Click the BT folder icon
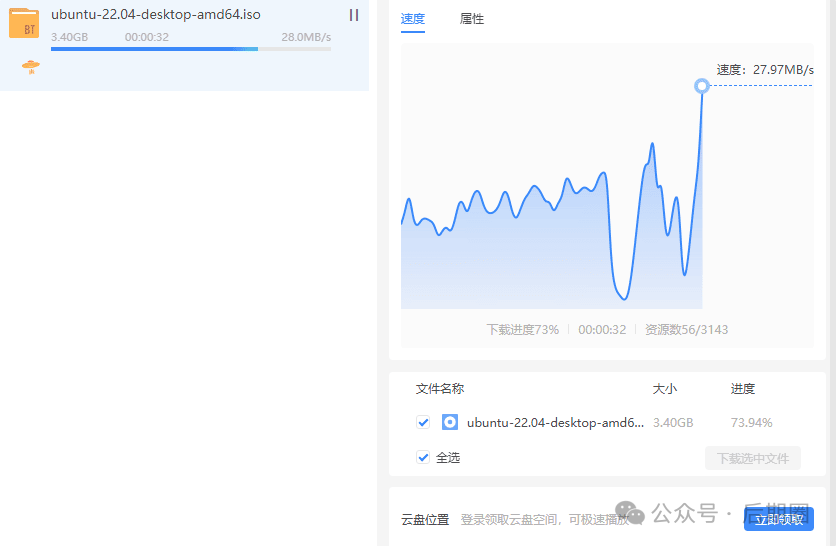Viewport: 836px width, 546px height. point(24,23)
